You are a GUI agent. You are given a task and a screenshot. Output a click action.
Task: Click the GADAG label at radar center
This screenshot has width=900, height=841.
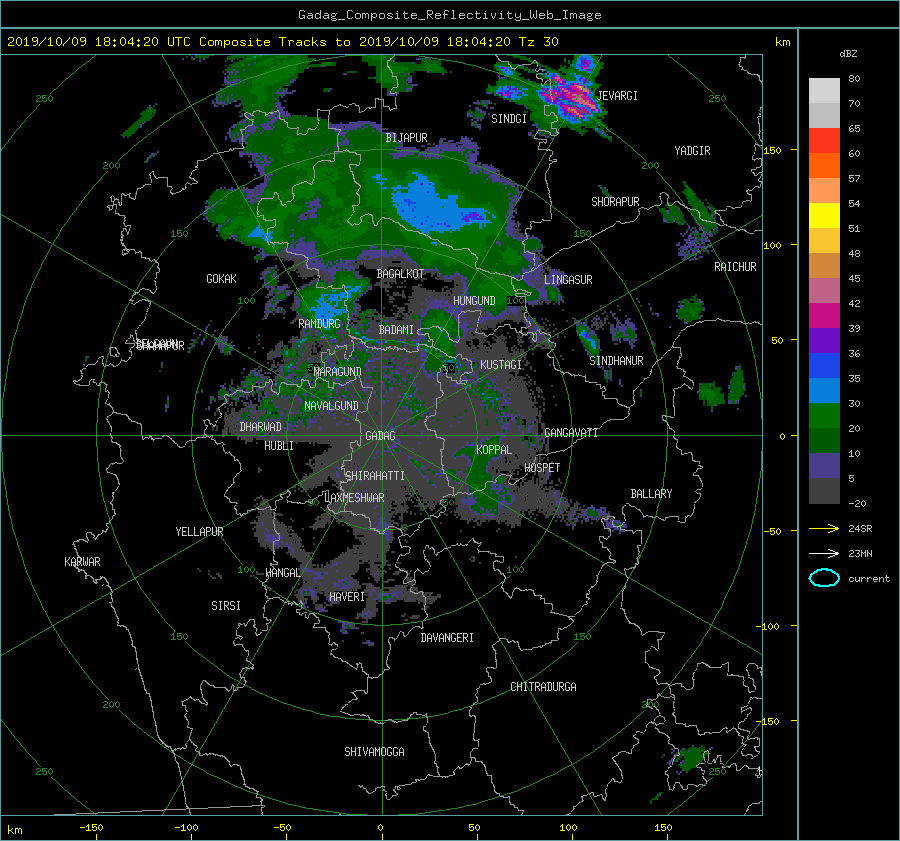tap(380, 436)
